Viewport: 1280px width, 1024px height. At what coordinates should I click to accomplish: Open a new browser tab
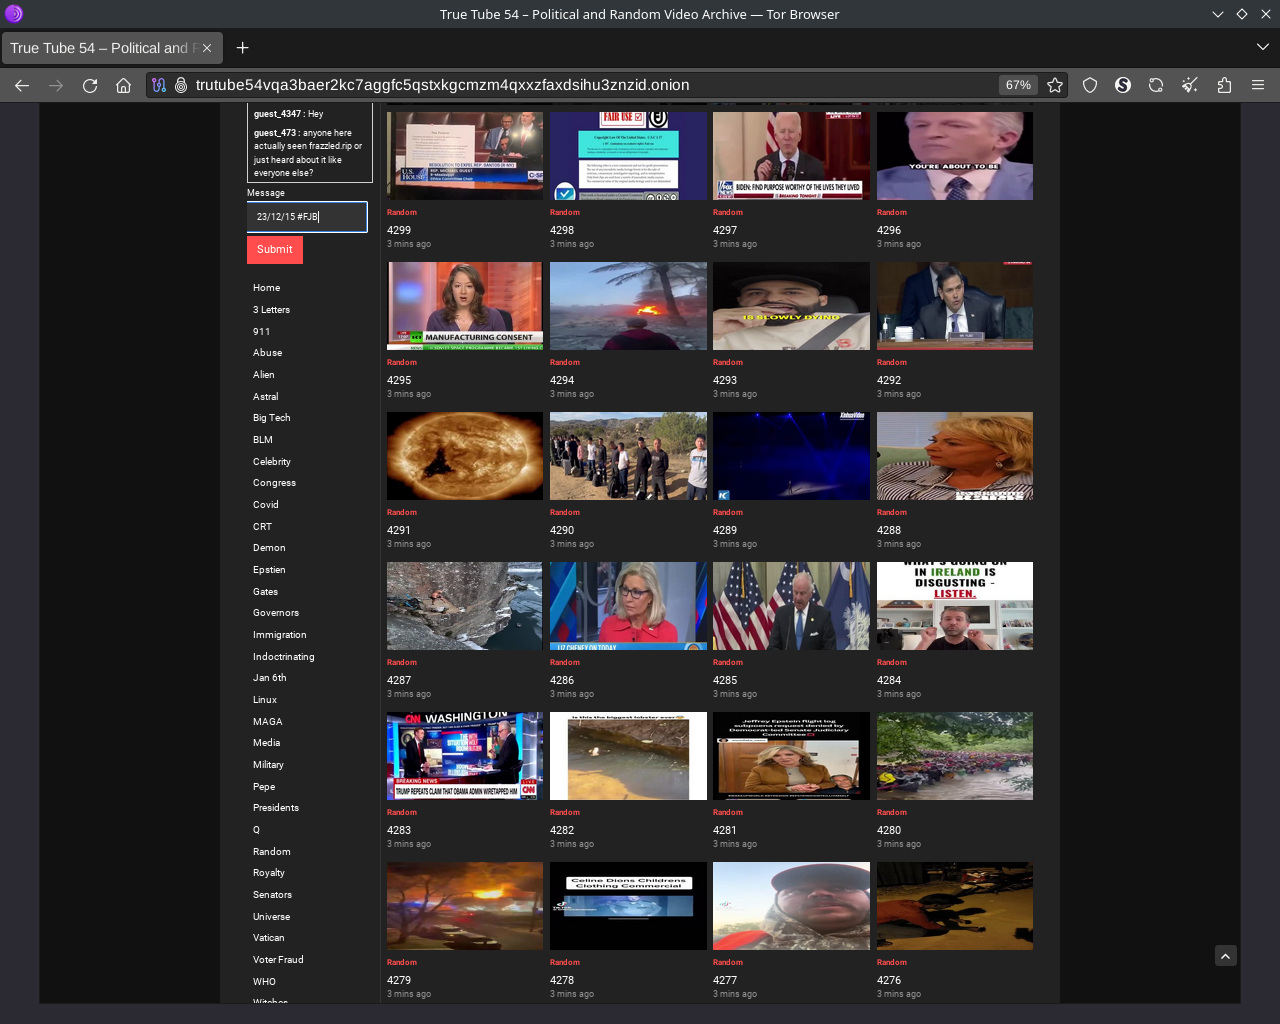pos(243,48)
